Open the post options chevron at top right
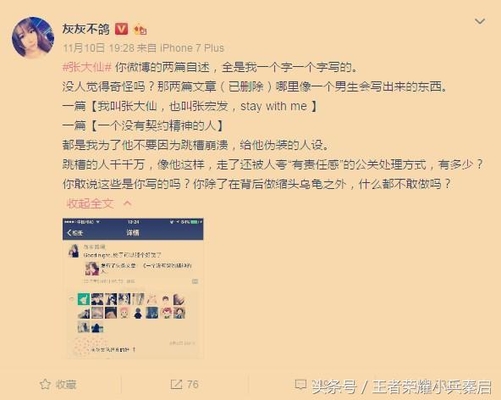The image size is (501, 400). [480, 22]
